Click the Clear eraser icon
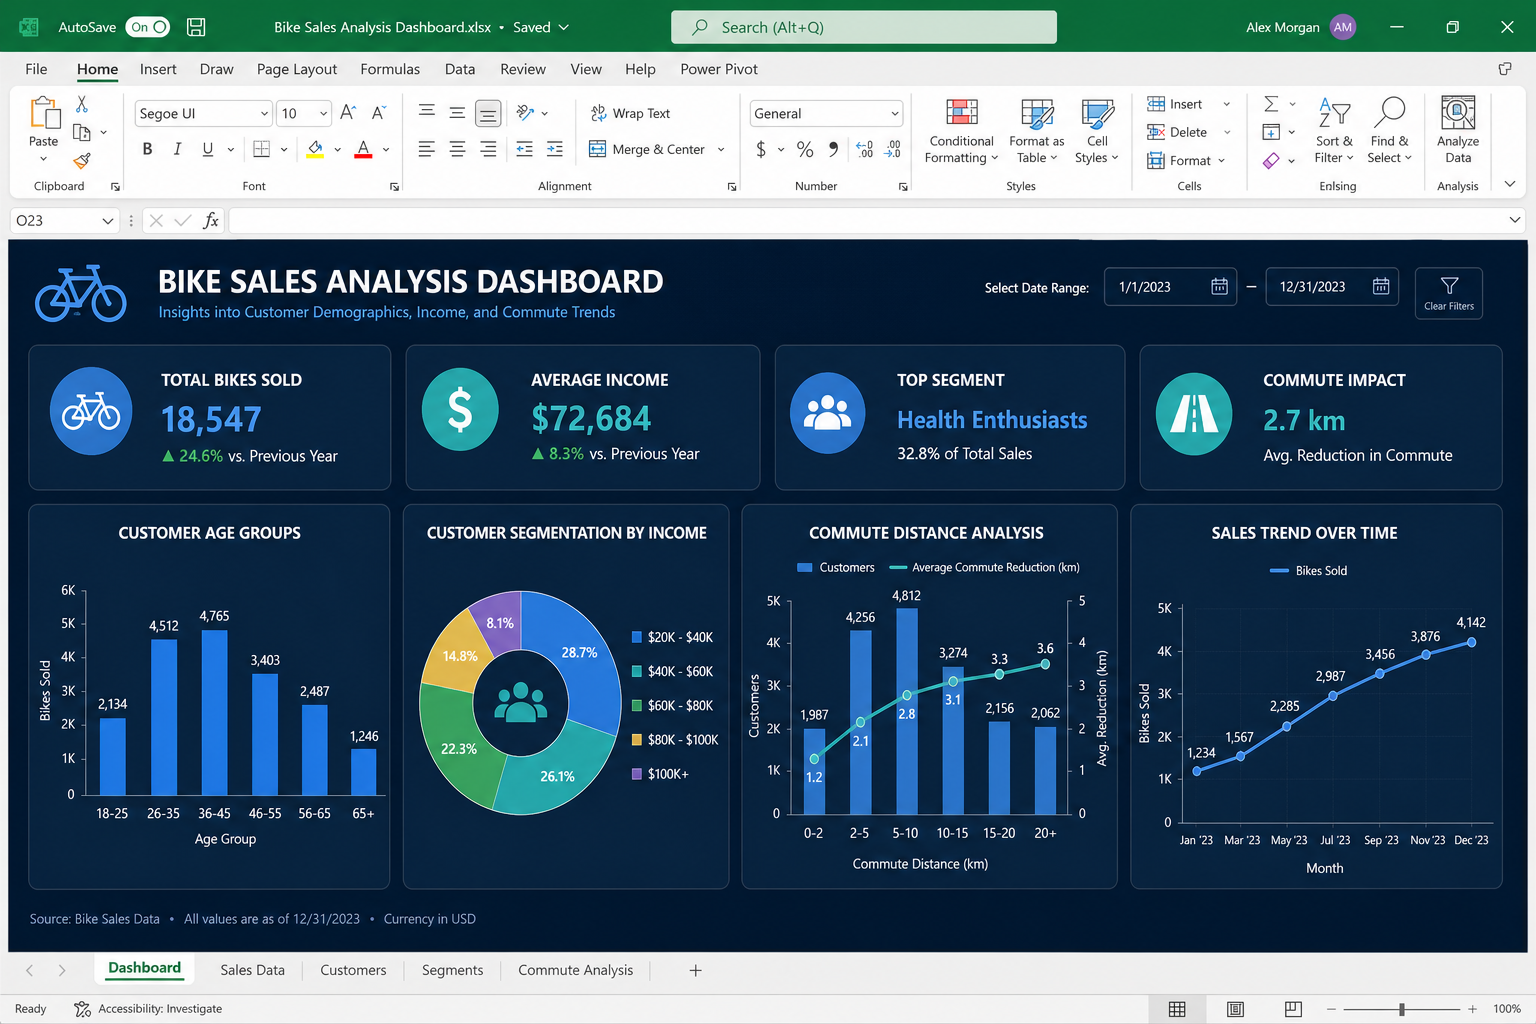 pyautogui.click(x=1271, y=160)
